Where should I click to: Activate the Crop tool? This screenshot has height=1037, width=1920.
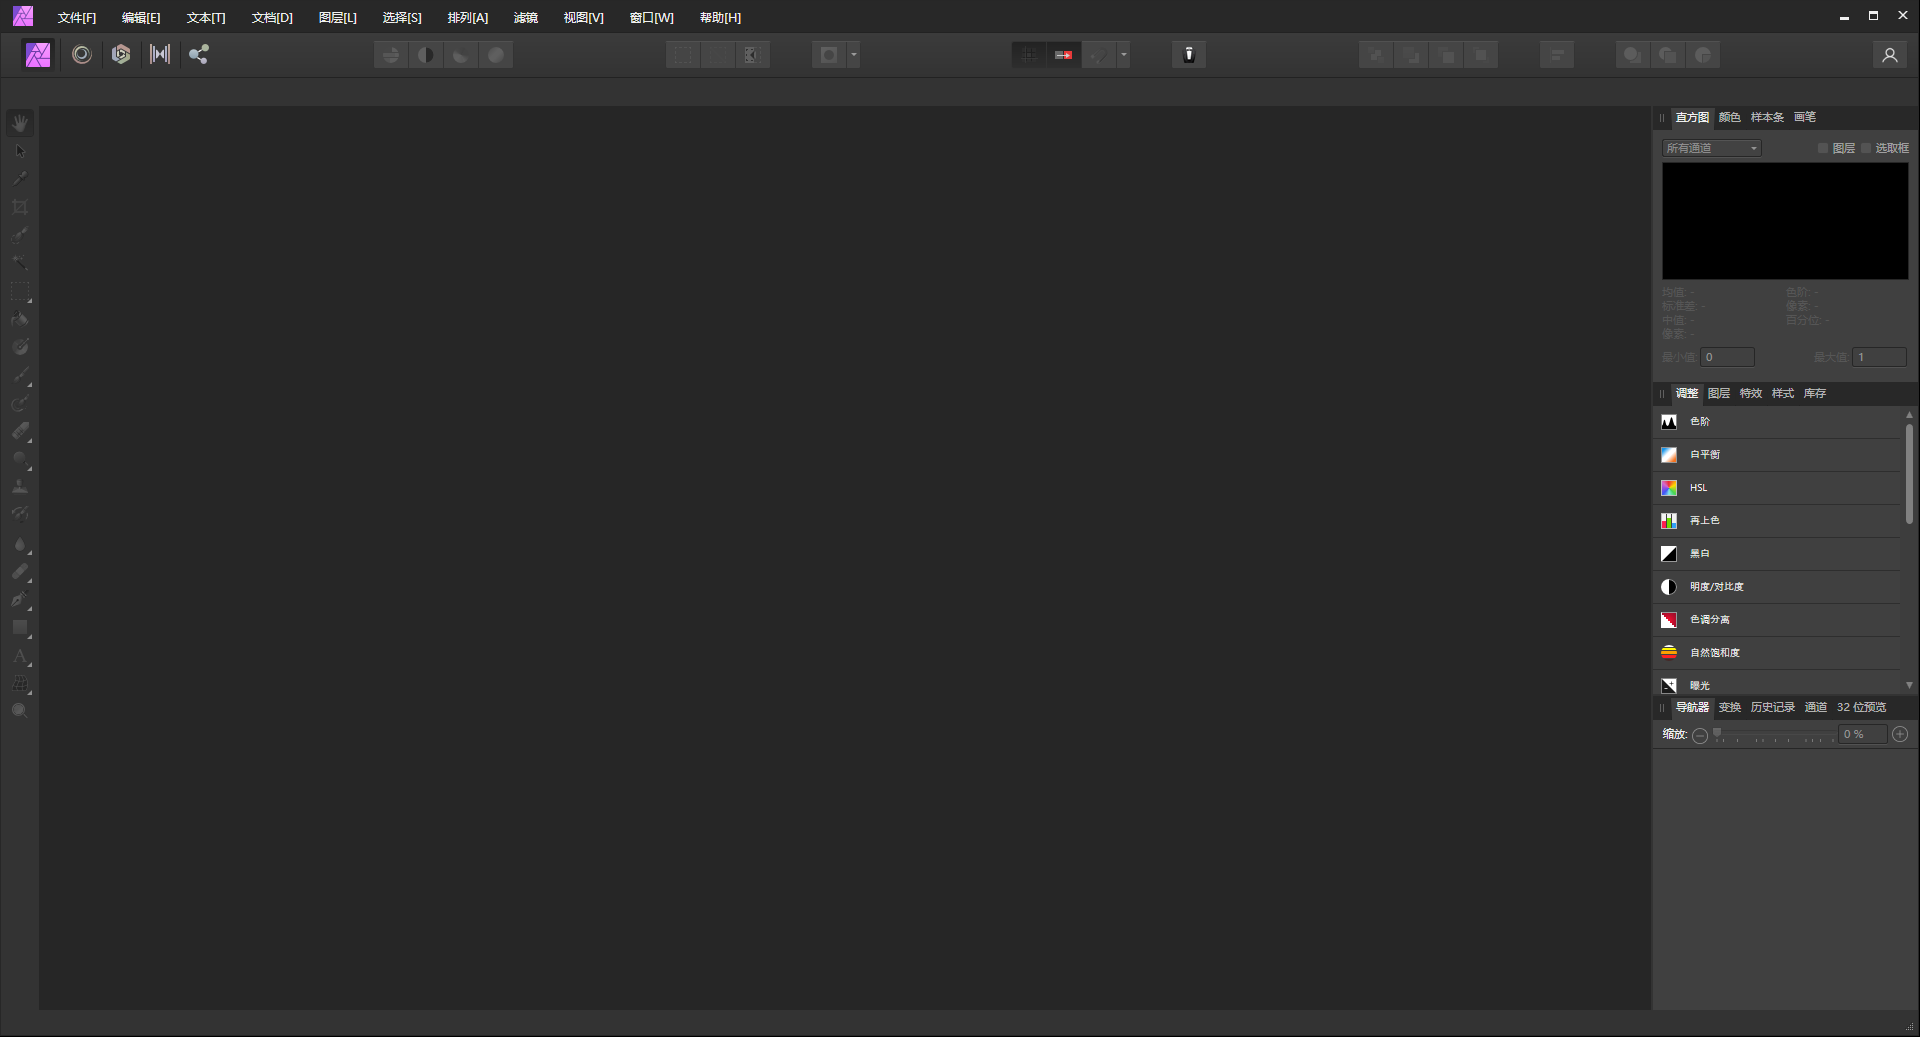(x=20, y=207)
